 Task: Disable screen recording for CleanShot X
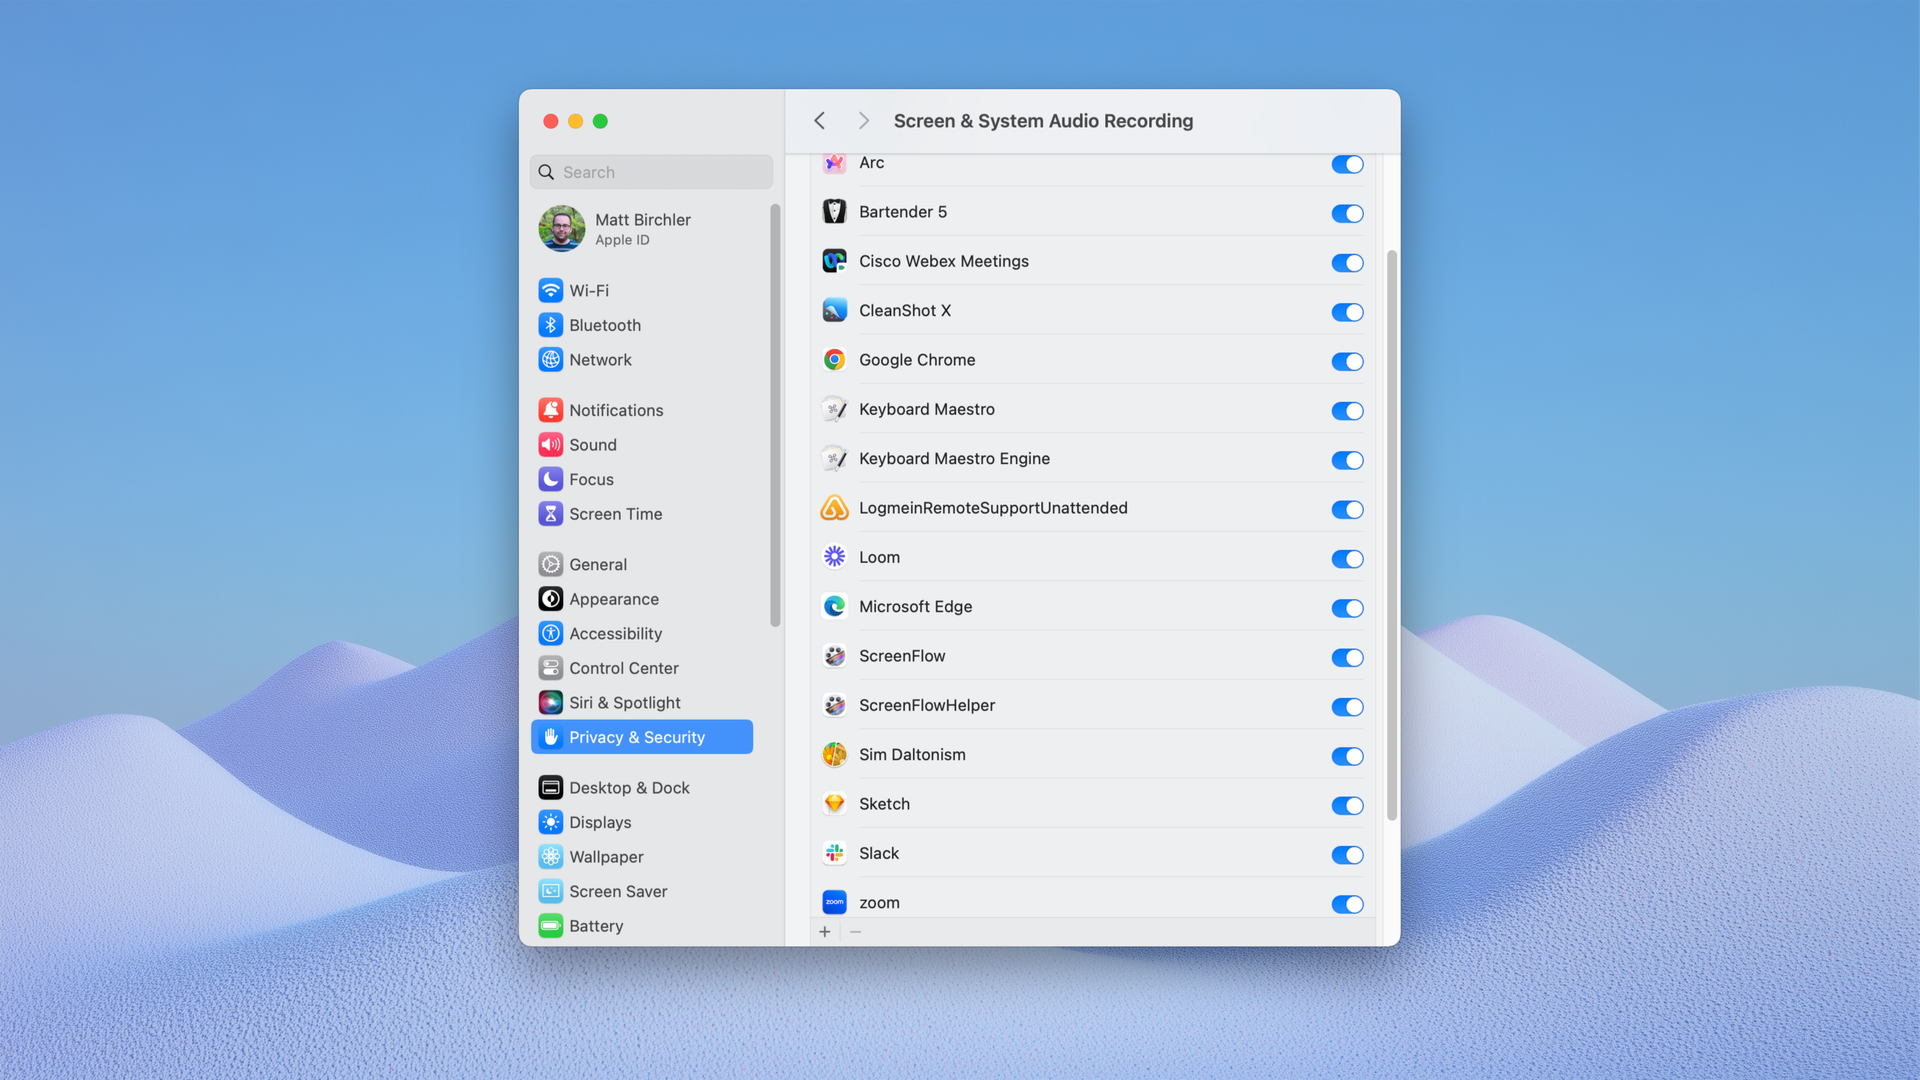(1346, 312)
